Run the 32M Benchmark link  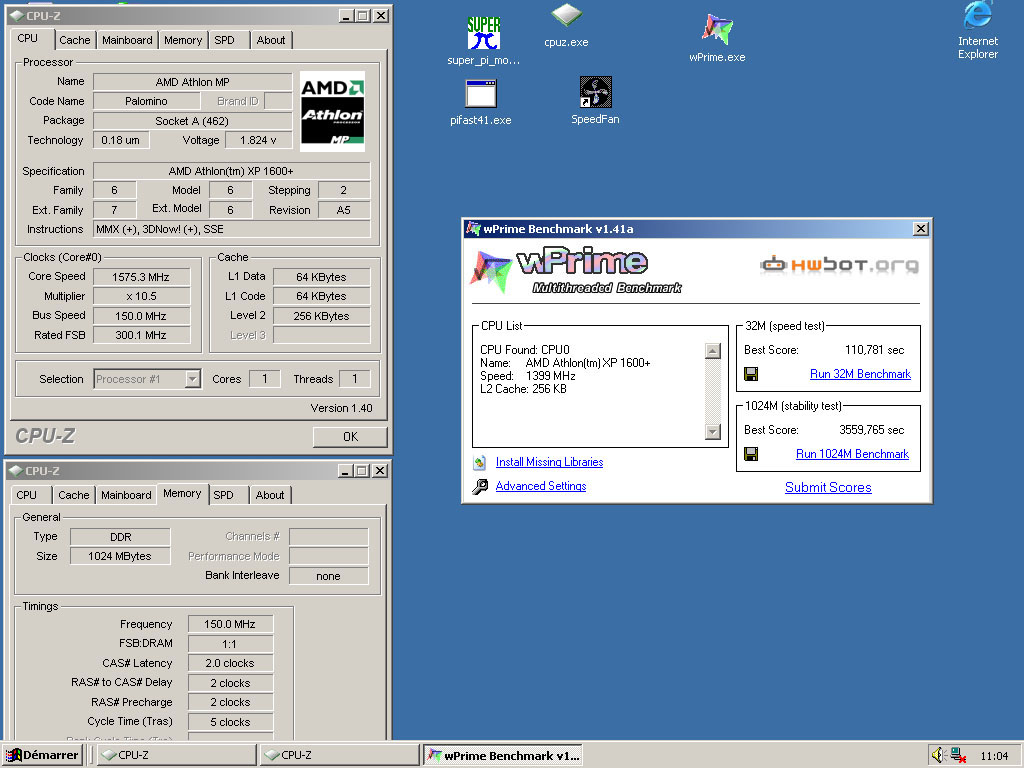coord(860,374)
